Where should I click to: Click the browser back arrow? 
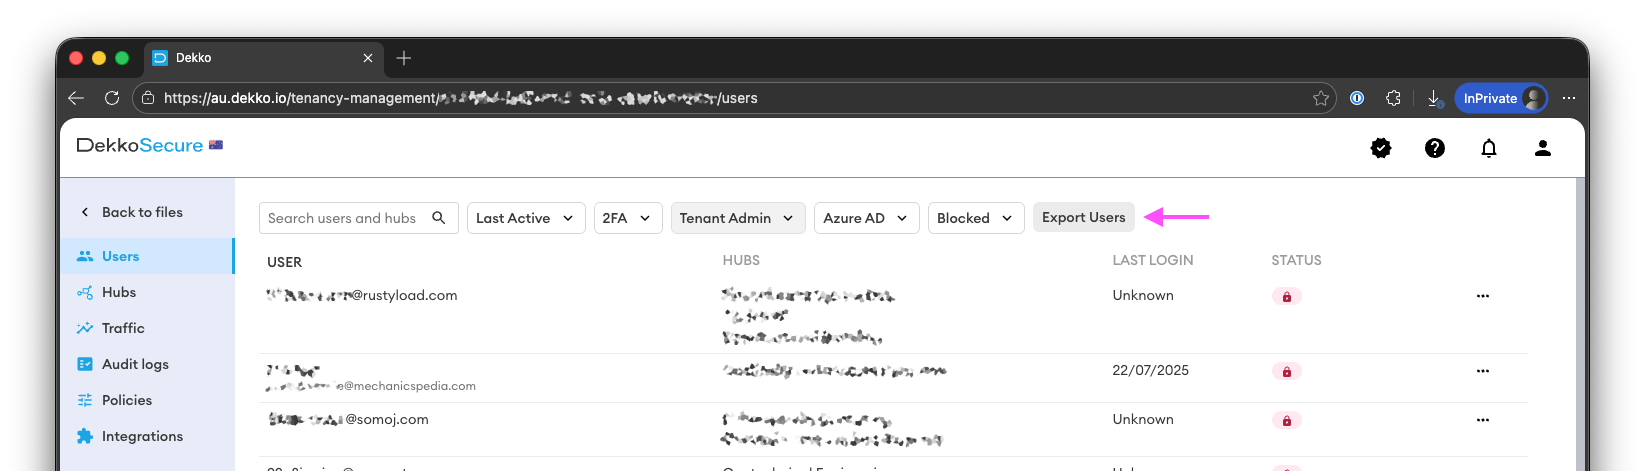click(x=76, y=98)
